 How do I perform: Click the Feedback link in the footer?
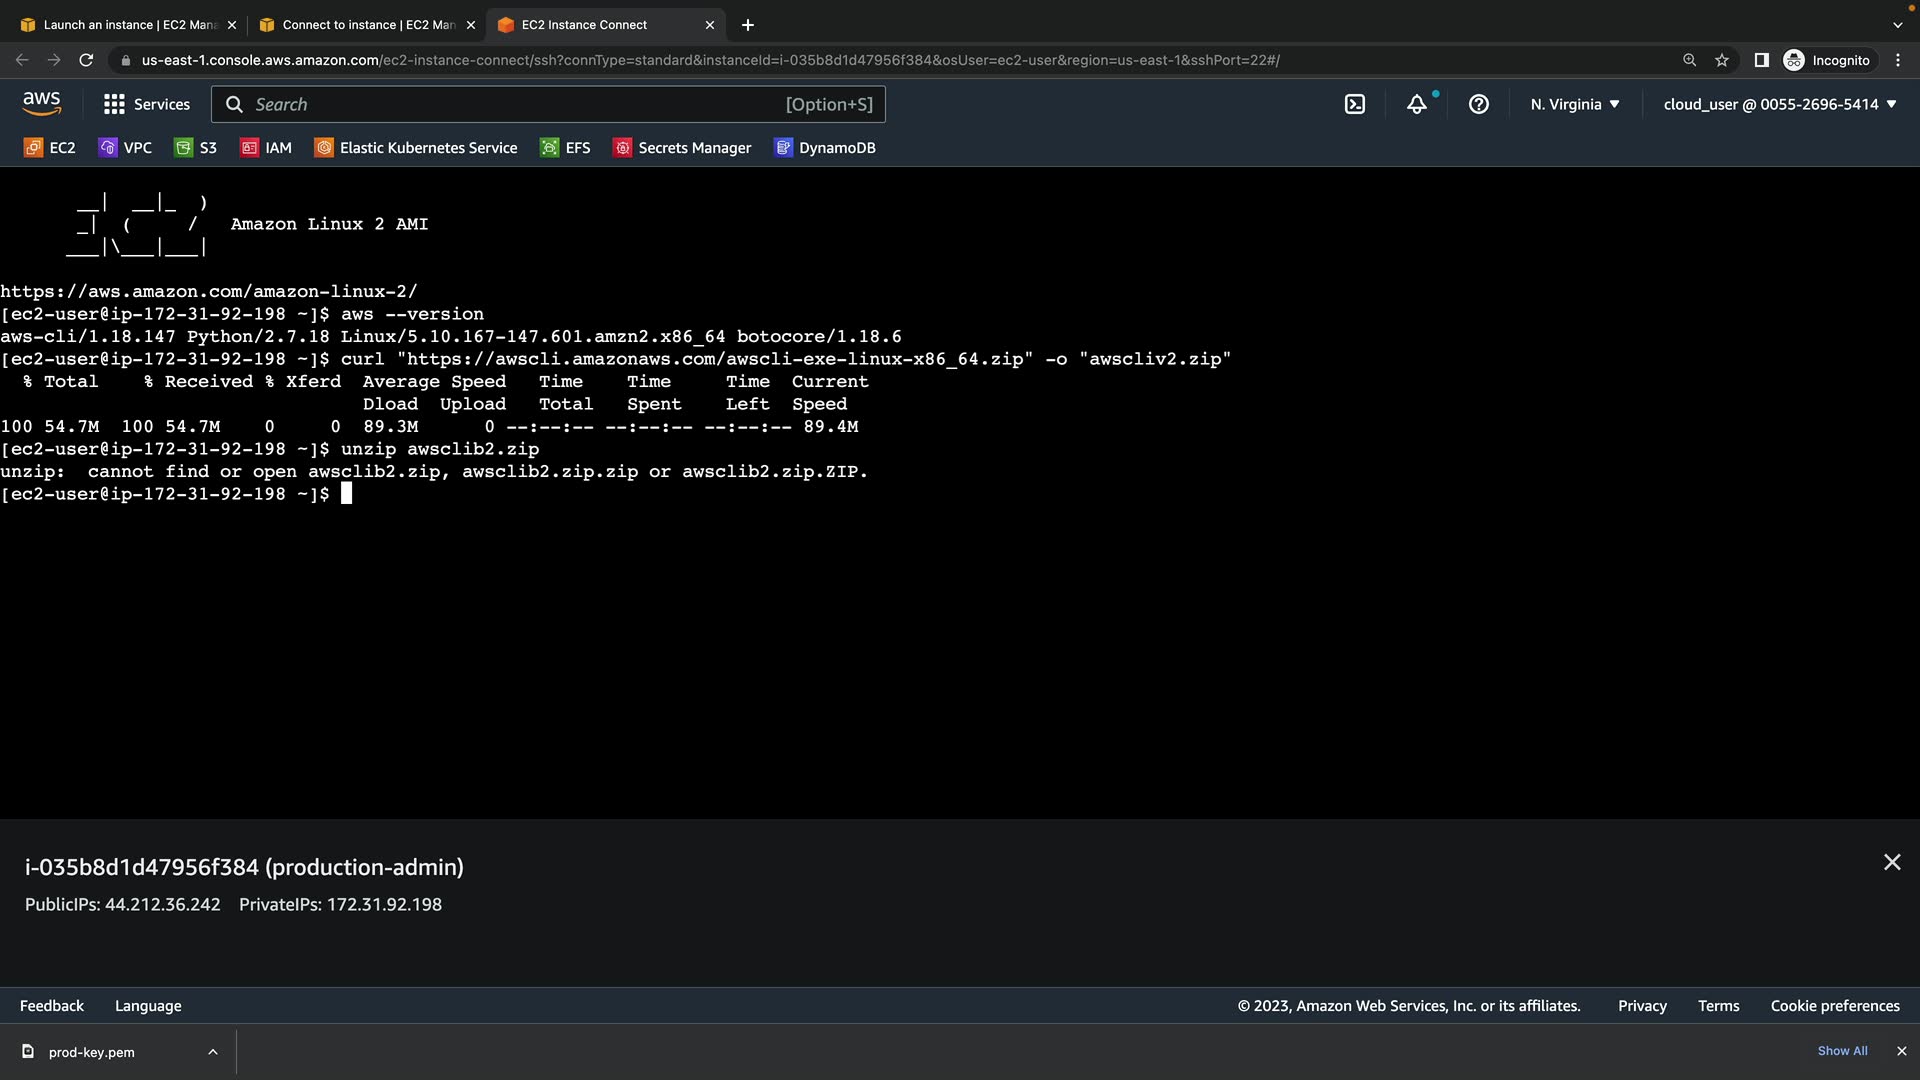coord(52,1006)
